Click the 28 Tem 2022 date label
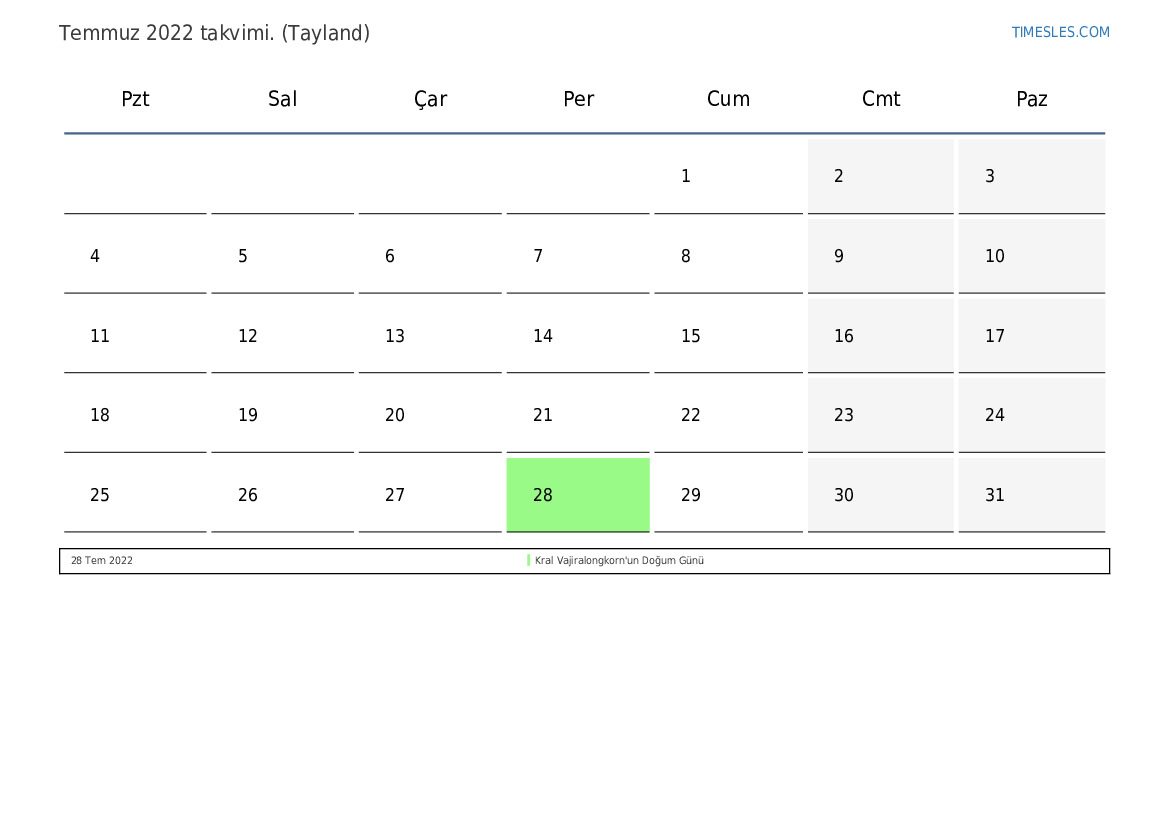 pos(102,561)
